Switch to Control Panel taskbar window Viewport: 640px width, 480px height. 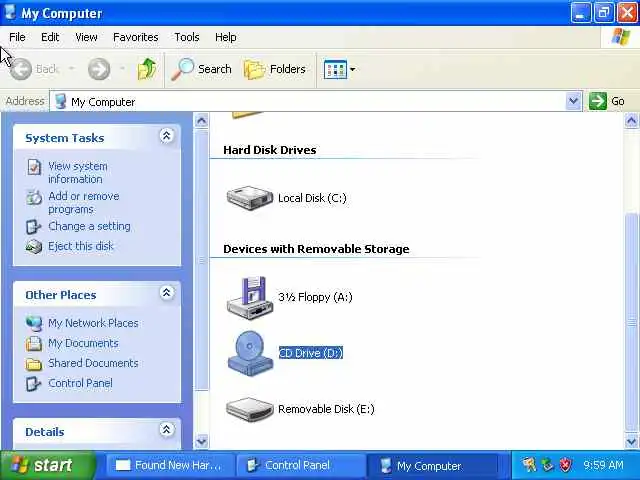point(299,465)
